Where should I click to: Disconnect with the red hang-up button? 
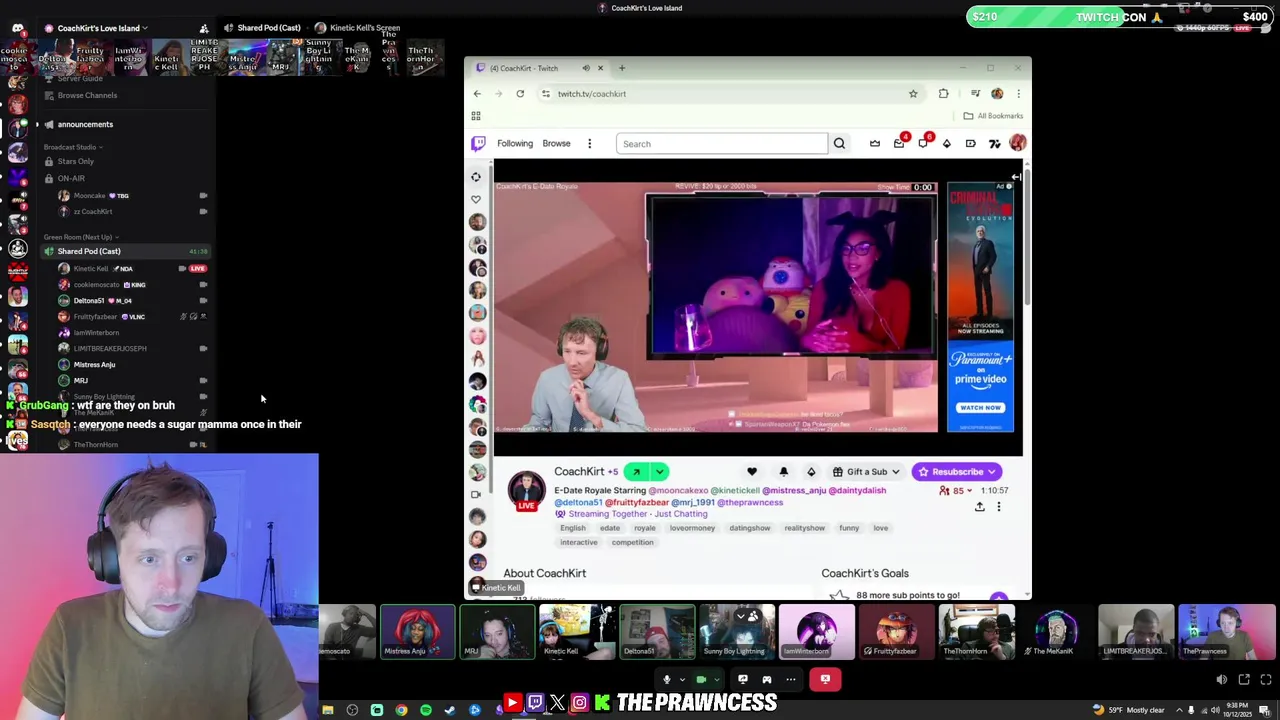[825, 679]
